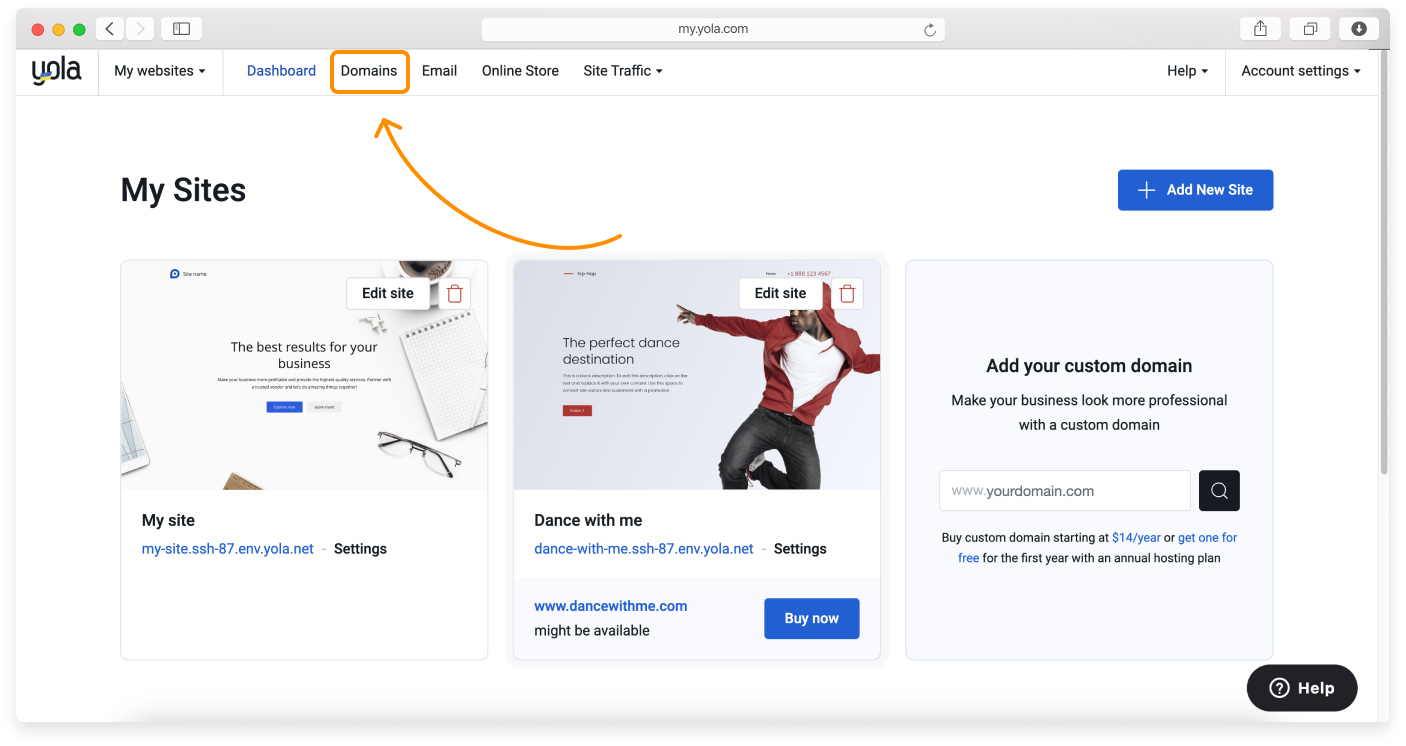The image size is (1406, 746).
Task: Toggle the Safari sidebar icon
Action: pyautogui.click(x=181, y=28)
